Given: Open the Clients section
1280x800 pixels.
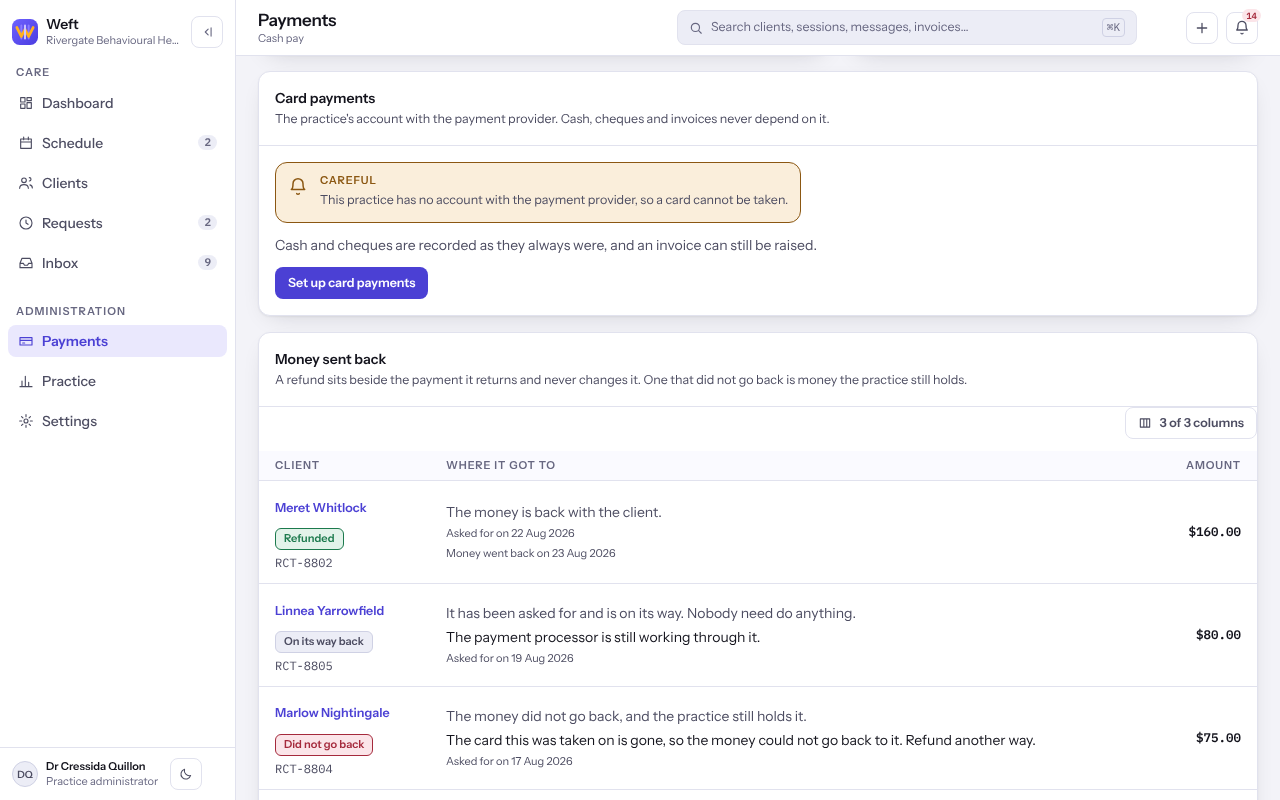Looking at the screenshot, I should (x=118, y=183).
